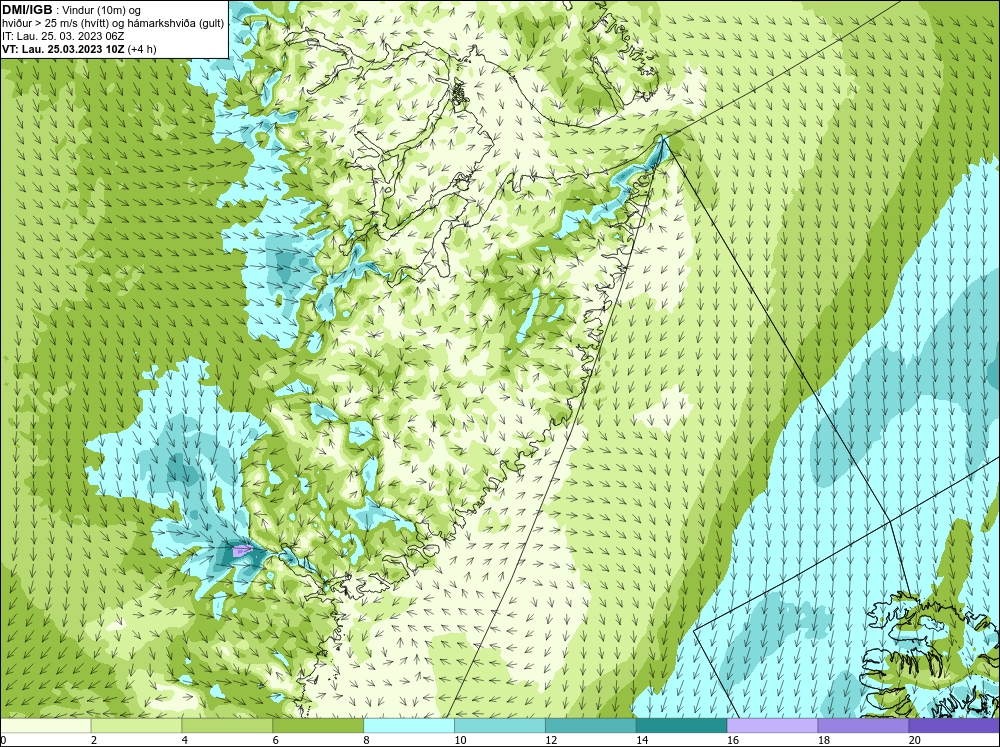Click the legend scale label "2"

tap(94, 740)
